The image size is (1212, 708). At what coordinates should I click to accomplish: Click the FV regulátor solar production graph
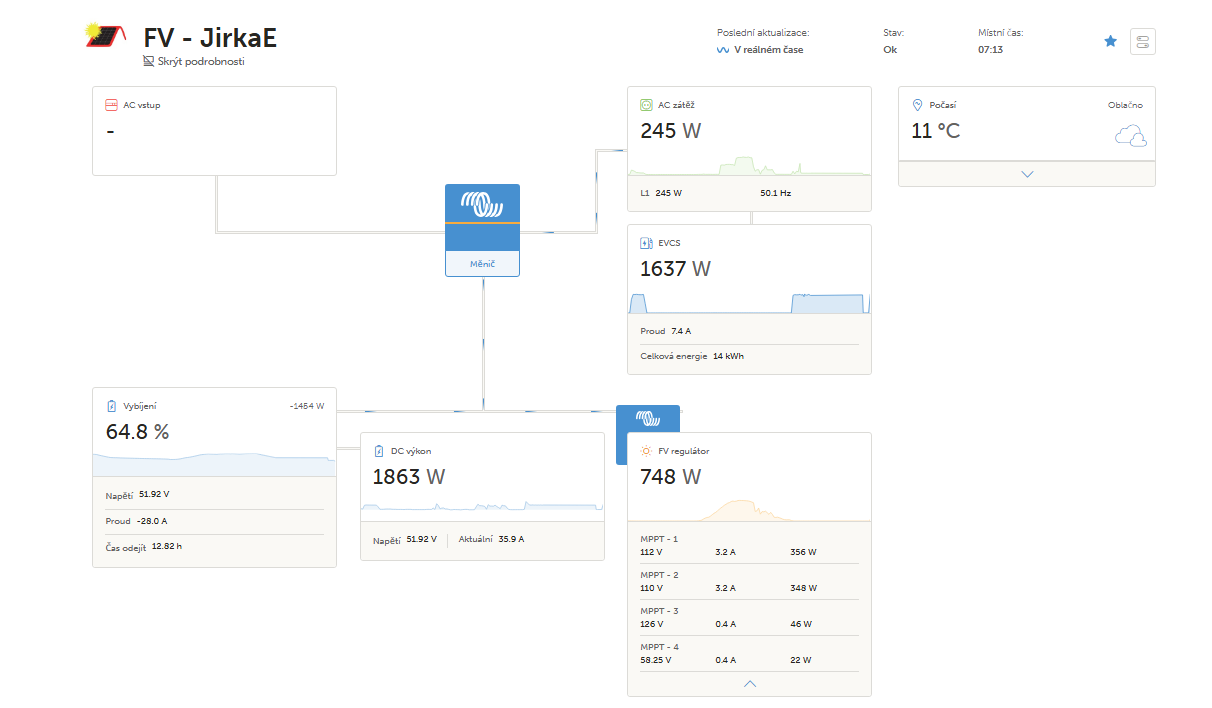point(749,510)
